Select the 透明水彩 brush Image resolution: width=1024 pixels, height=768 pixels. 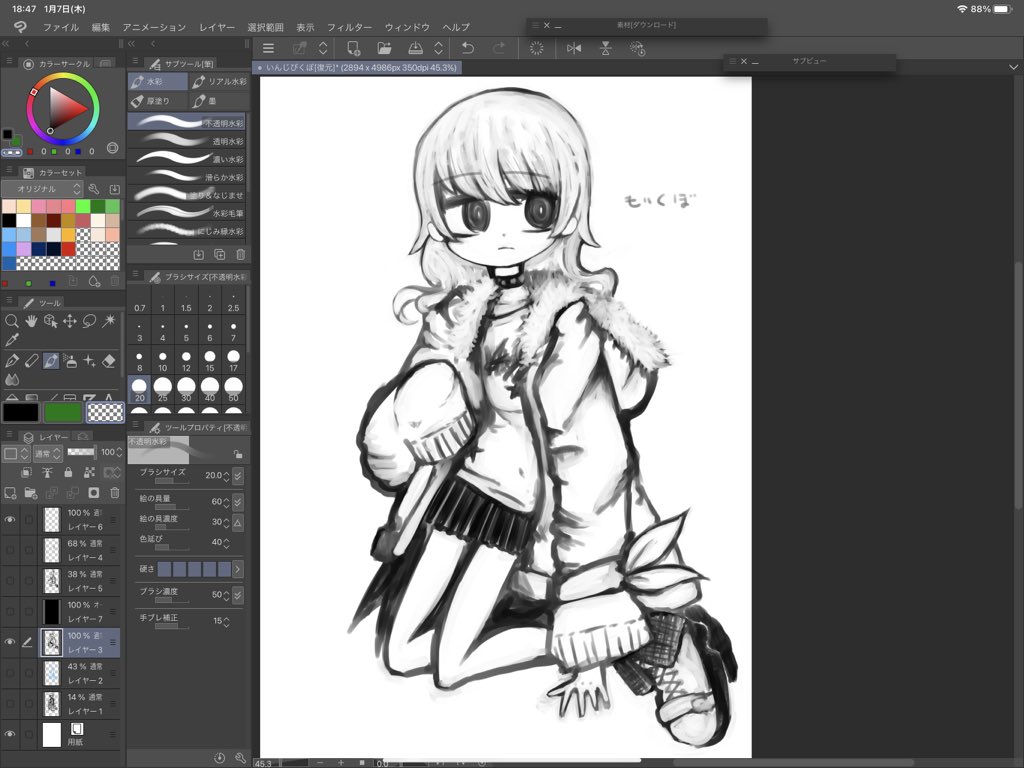click(x=187, y=140)
